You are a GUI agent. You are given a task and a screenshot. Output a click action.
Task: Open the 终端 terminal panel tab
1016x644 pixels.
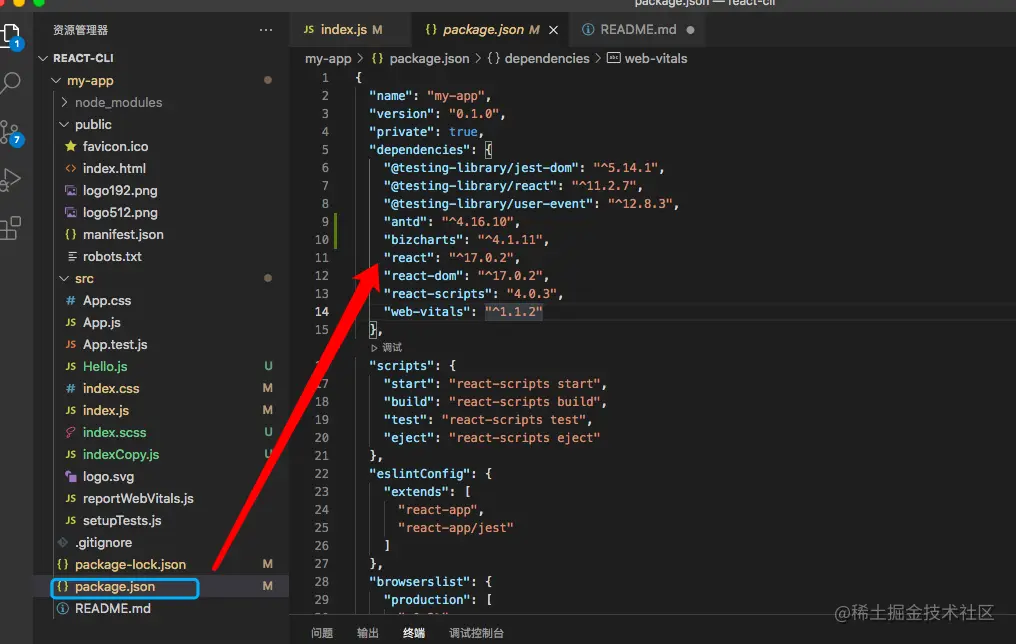(414, 633)
